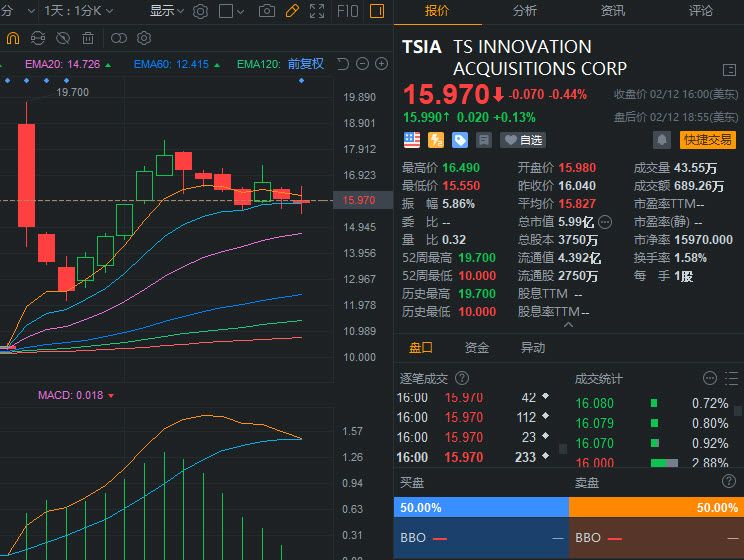Zoom out chart with minus icon
This screenshot has width=744, height=560.
click(362, 64)
